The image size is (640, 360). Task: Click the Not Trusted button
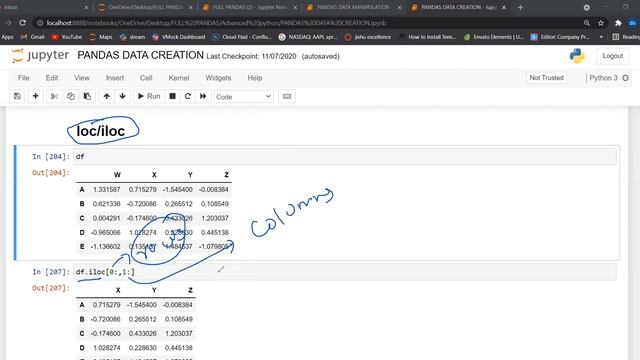pyautogui.click(x=547, y=78)
